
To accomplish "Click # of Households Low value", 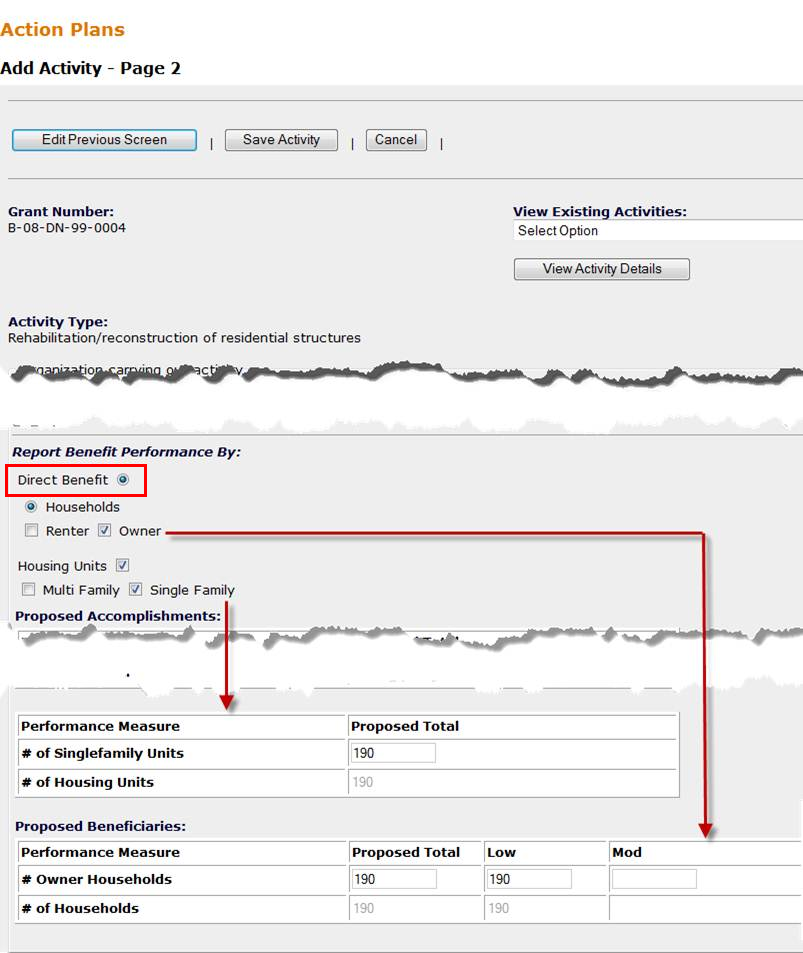I will (x=498, y=908).
